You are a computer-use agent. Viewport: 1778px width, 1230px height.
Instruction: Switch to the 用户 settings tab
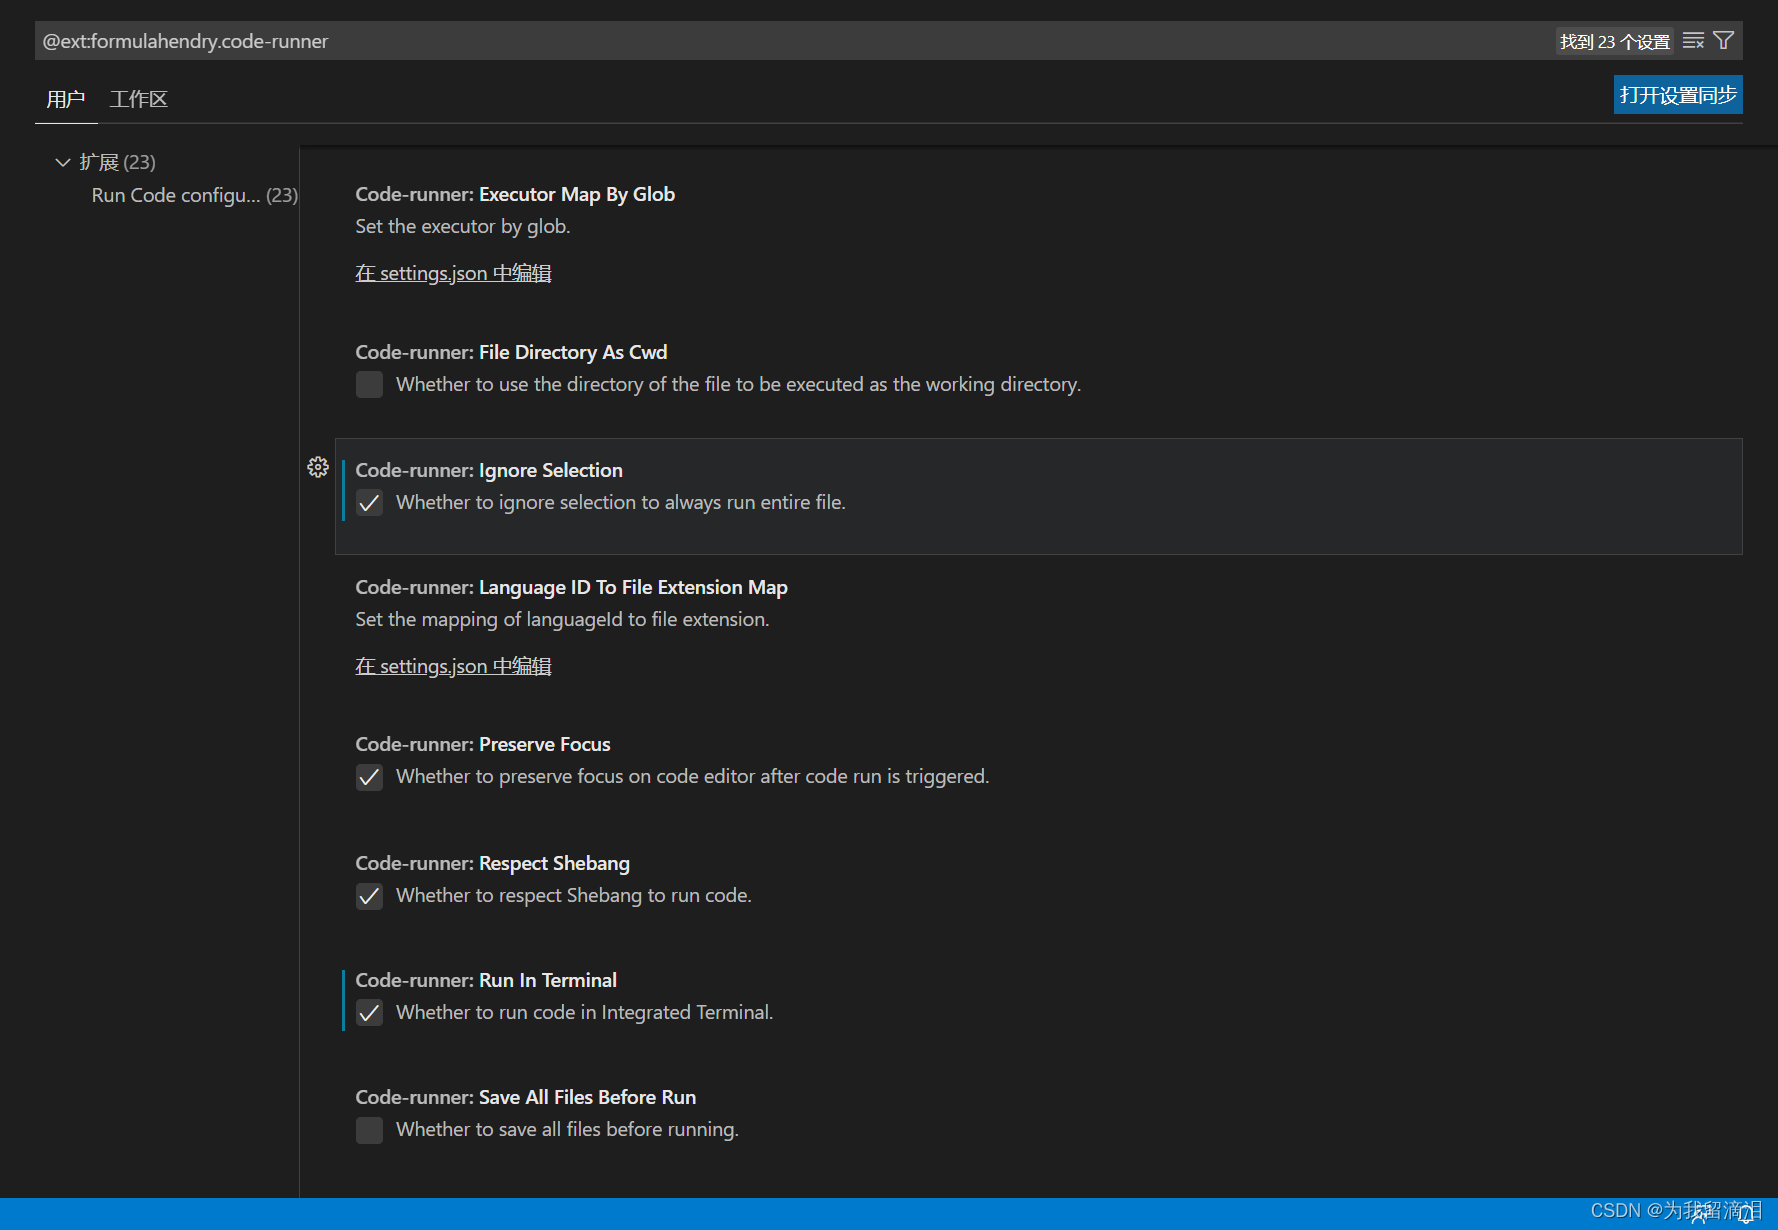click(x=66, y=99)
